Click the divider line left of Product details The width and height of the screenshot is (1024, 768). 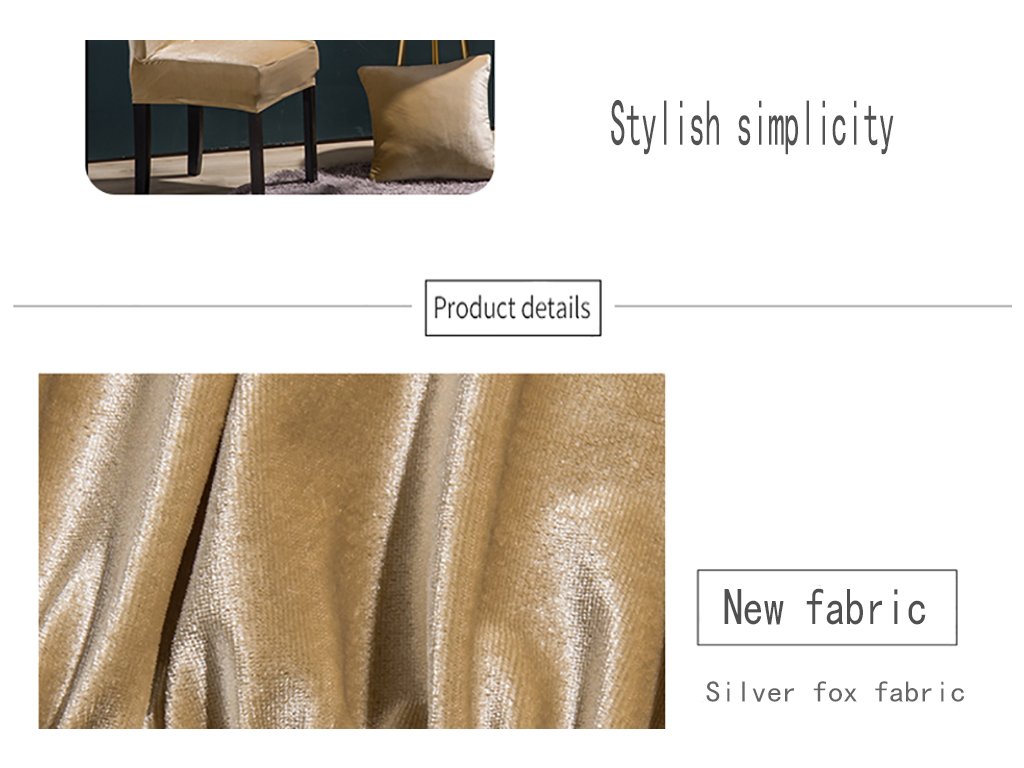[x=213, y=306]
